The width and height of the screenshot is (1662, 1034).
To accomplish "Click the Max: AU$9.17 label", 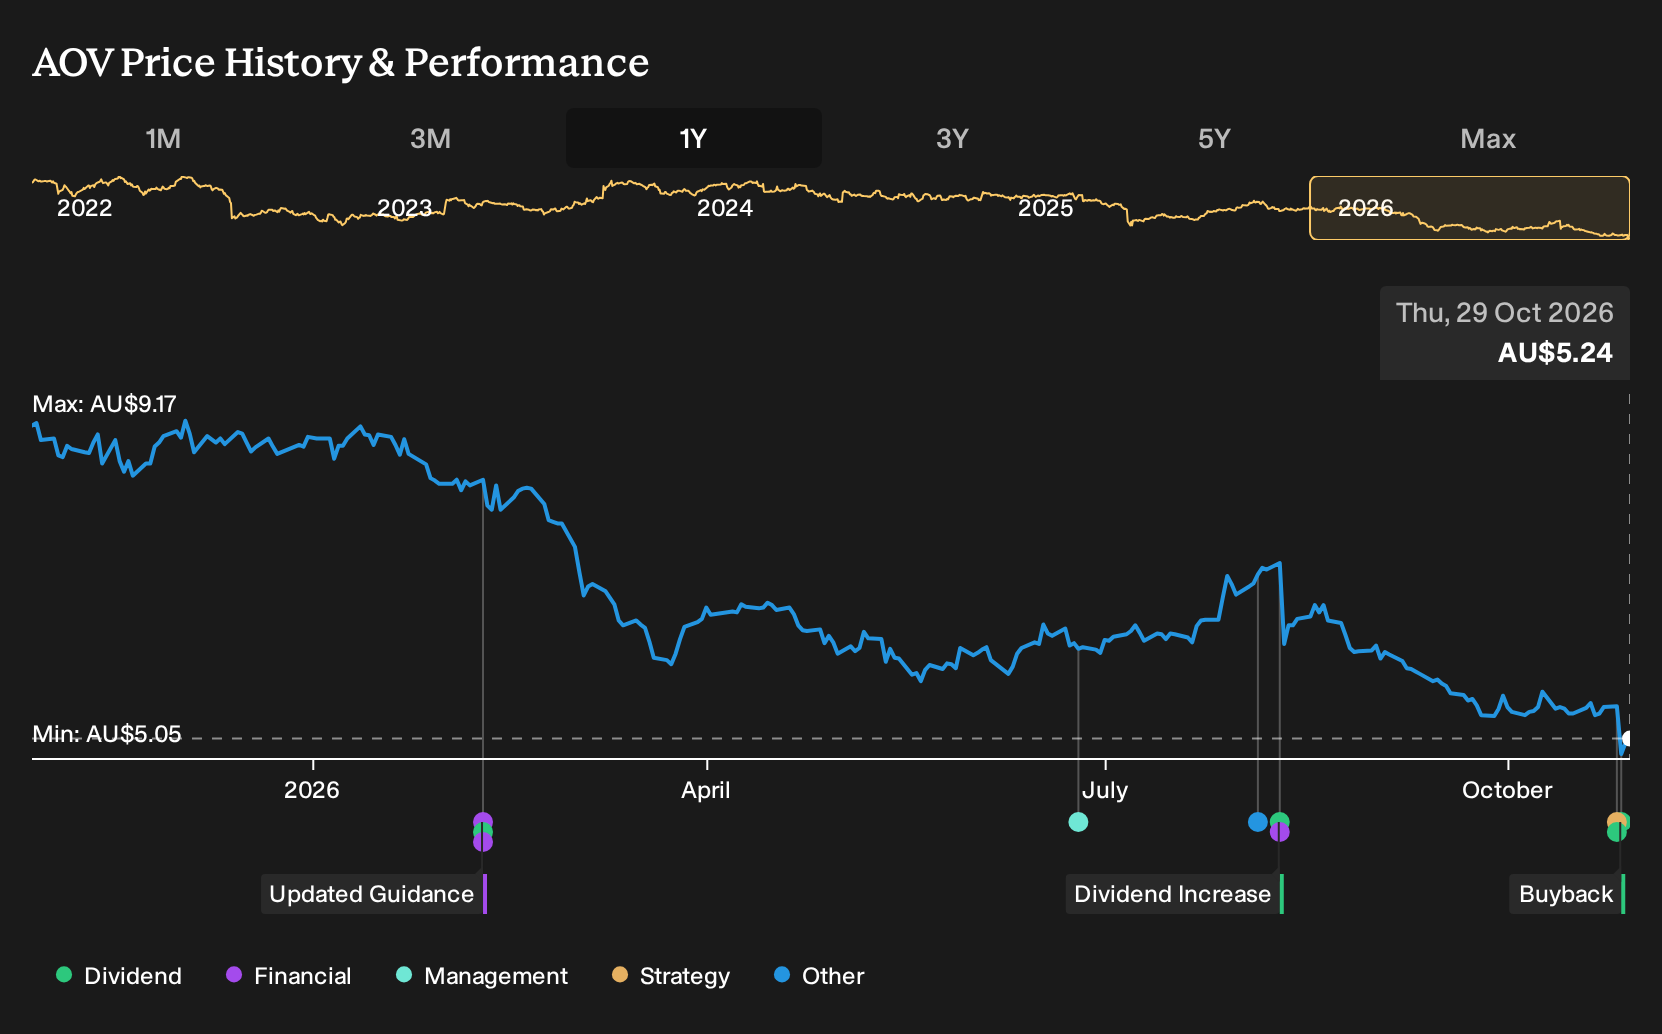I will click(x=104, y=404).
